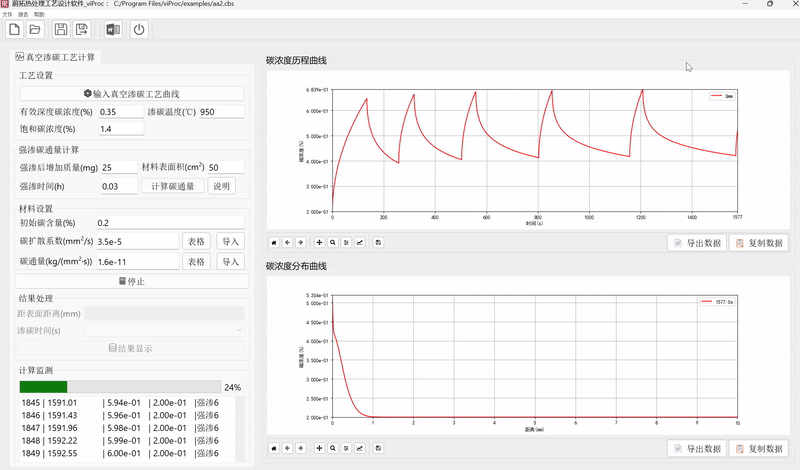Viewport: 800px width, 470px height.
Task: Click the Open Folder toolbar icon
Action: coord(37,30)
